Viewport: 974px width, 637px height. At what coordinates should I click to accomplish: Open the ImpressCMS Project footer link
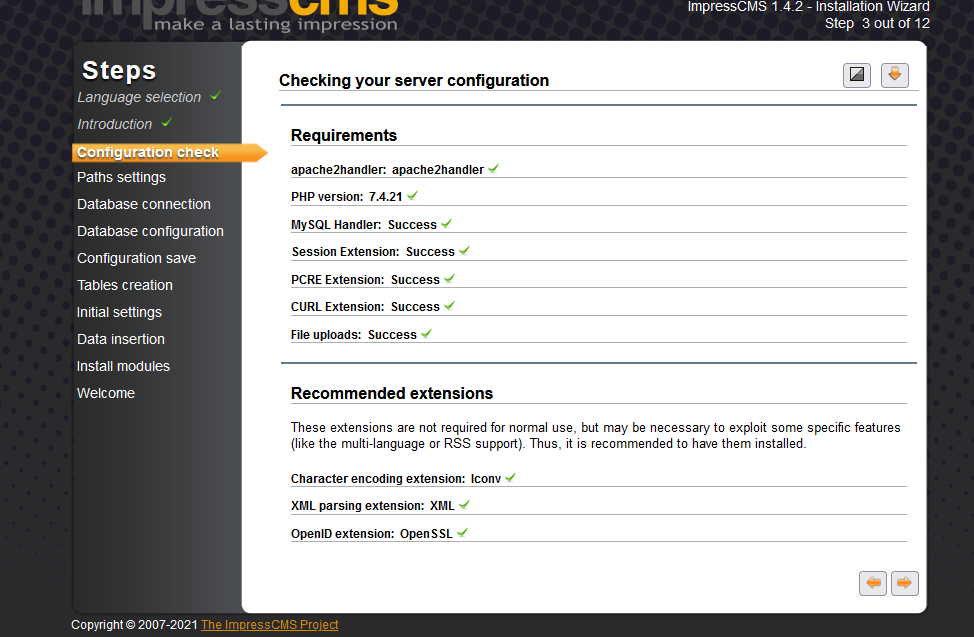pyautogui.click(x=269, y=625)
